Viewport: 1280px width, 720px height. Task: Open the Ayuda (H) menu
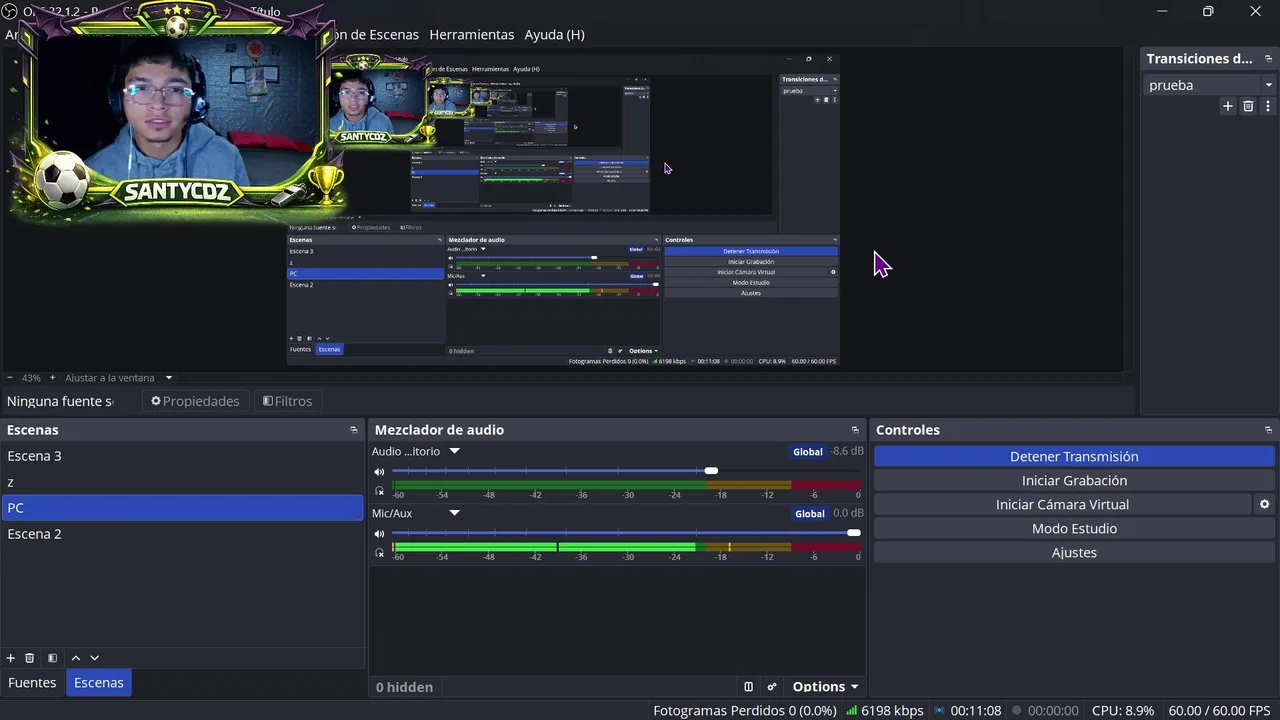click(554, 34)
